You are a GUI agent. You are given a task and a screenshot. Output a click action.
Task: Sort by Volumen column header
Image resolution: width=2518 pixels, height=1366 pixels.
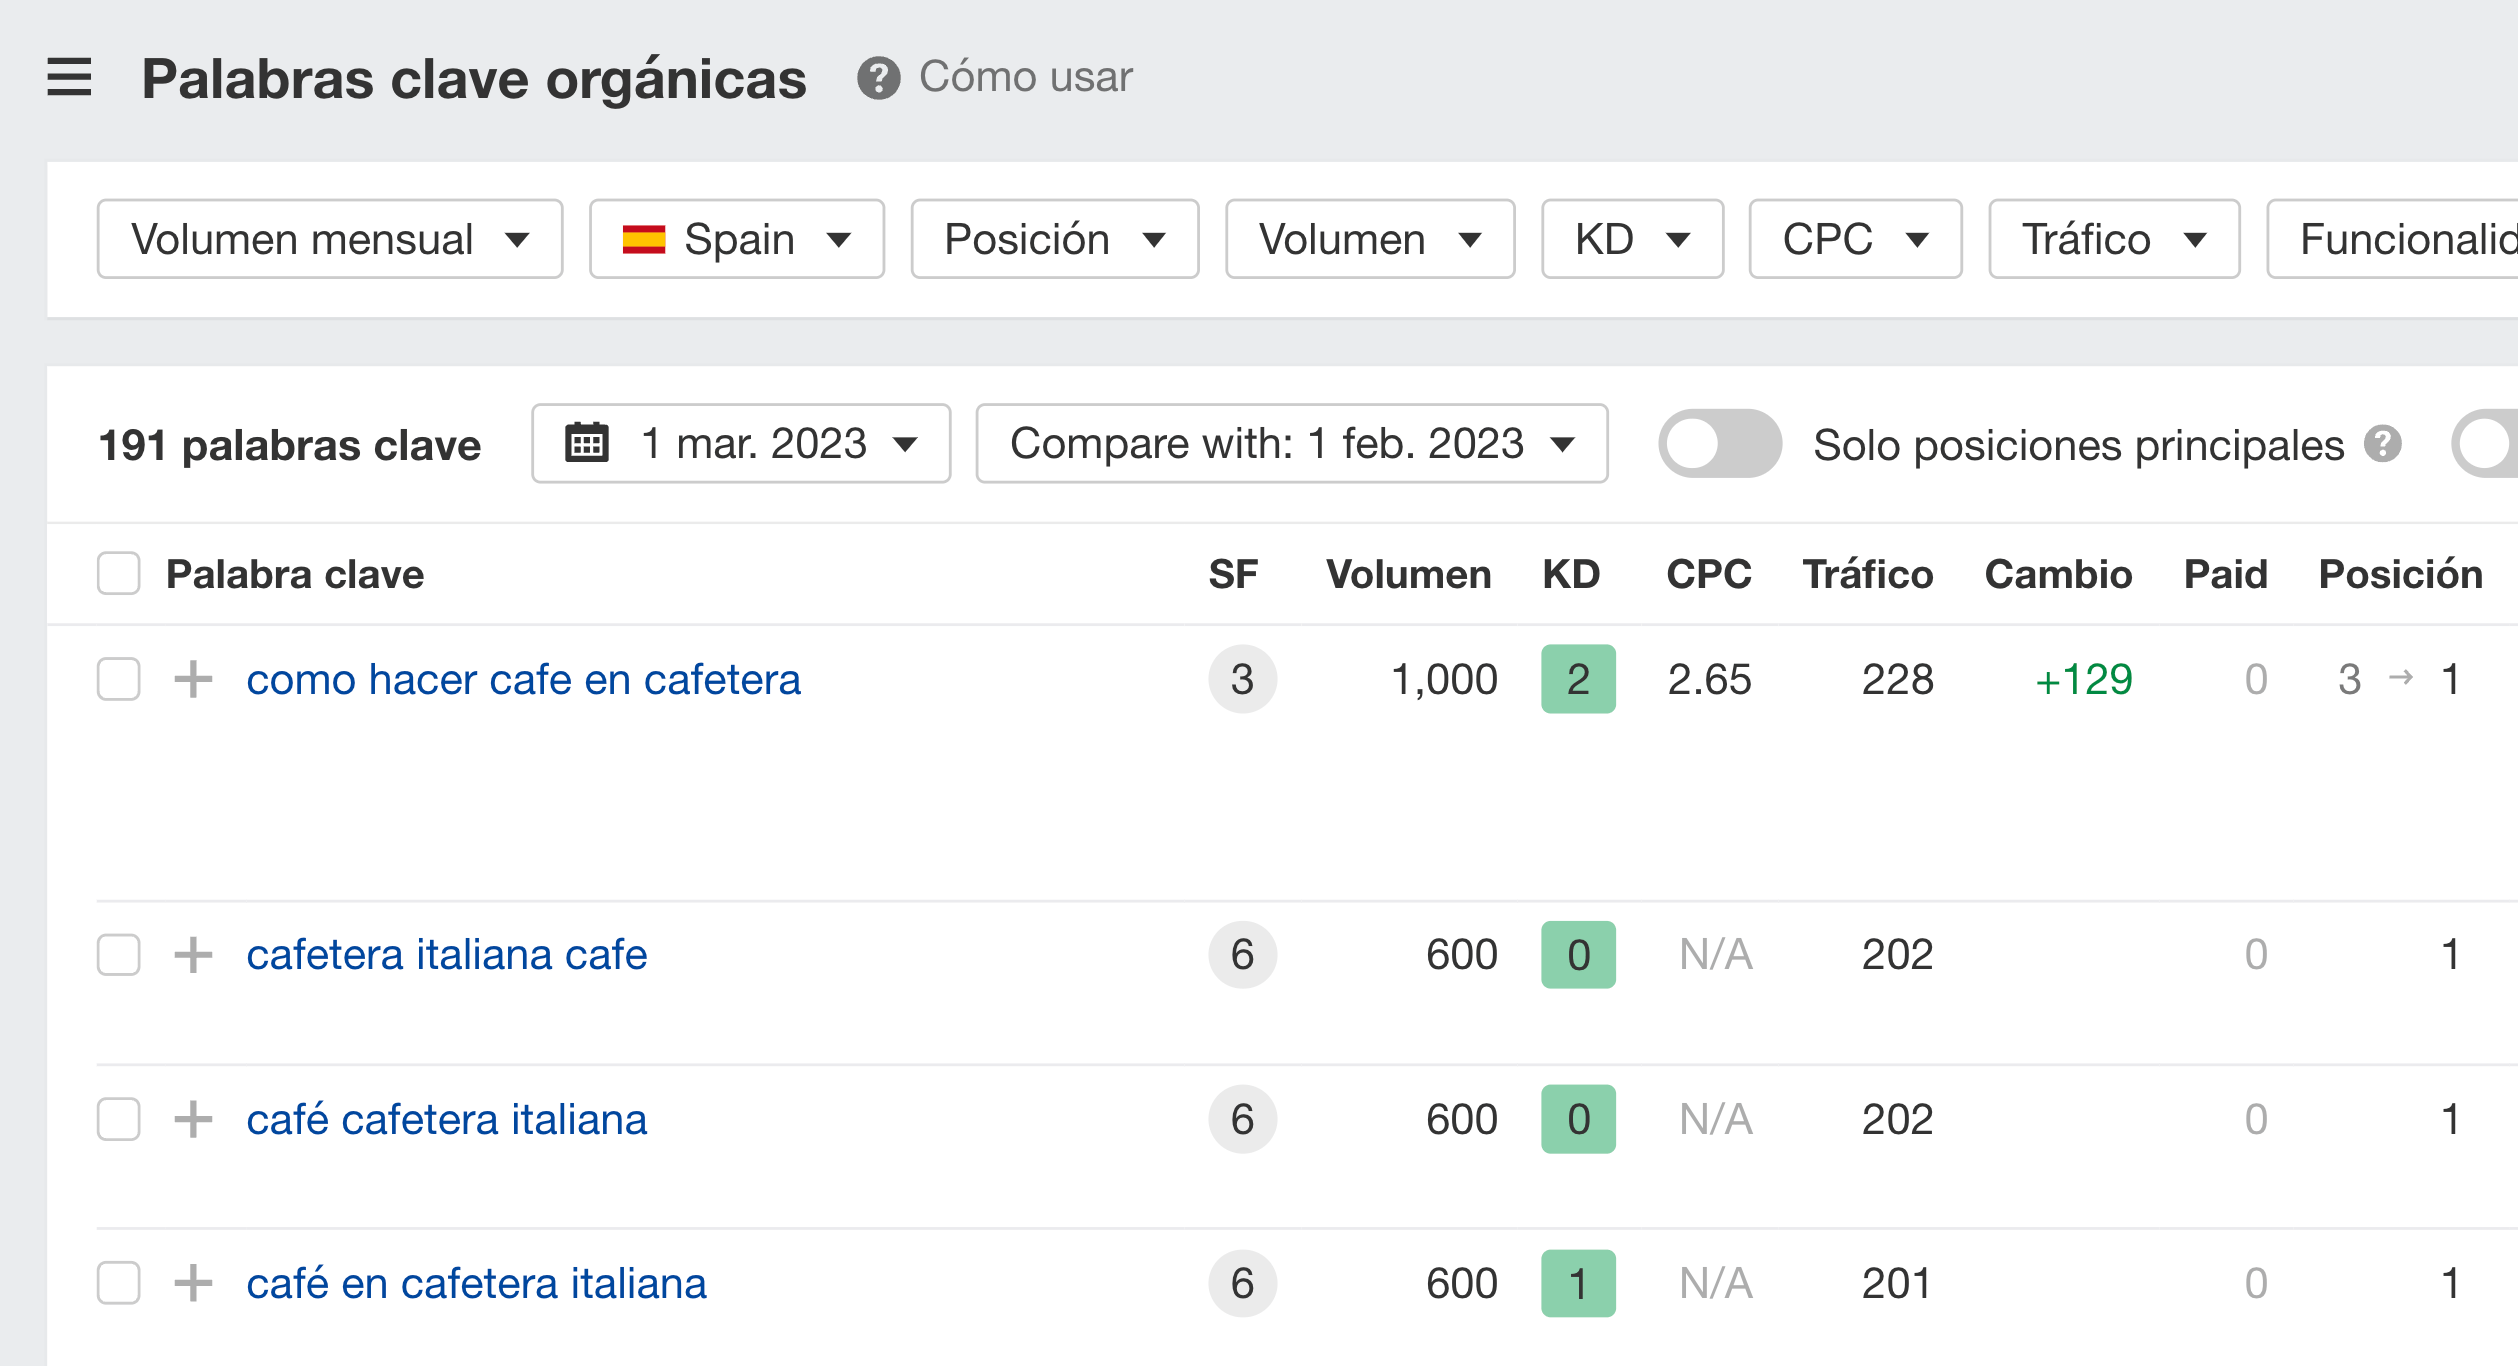pos(1407,574)
